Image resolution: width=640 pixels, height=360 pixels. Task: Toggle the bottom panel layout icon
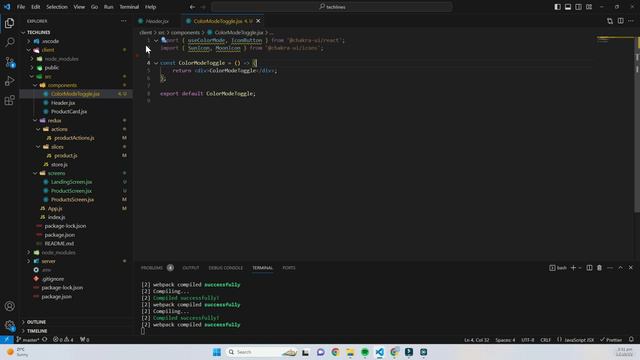point(568,7)
